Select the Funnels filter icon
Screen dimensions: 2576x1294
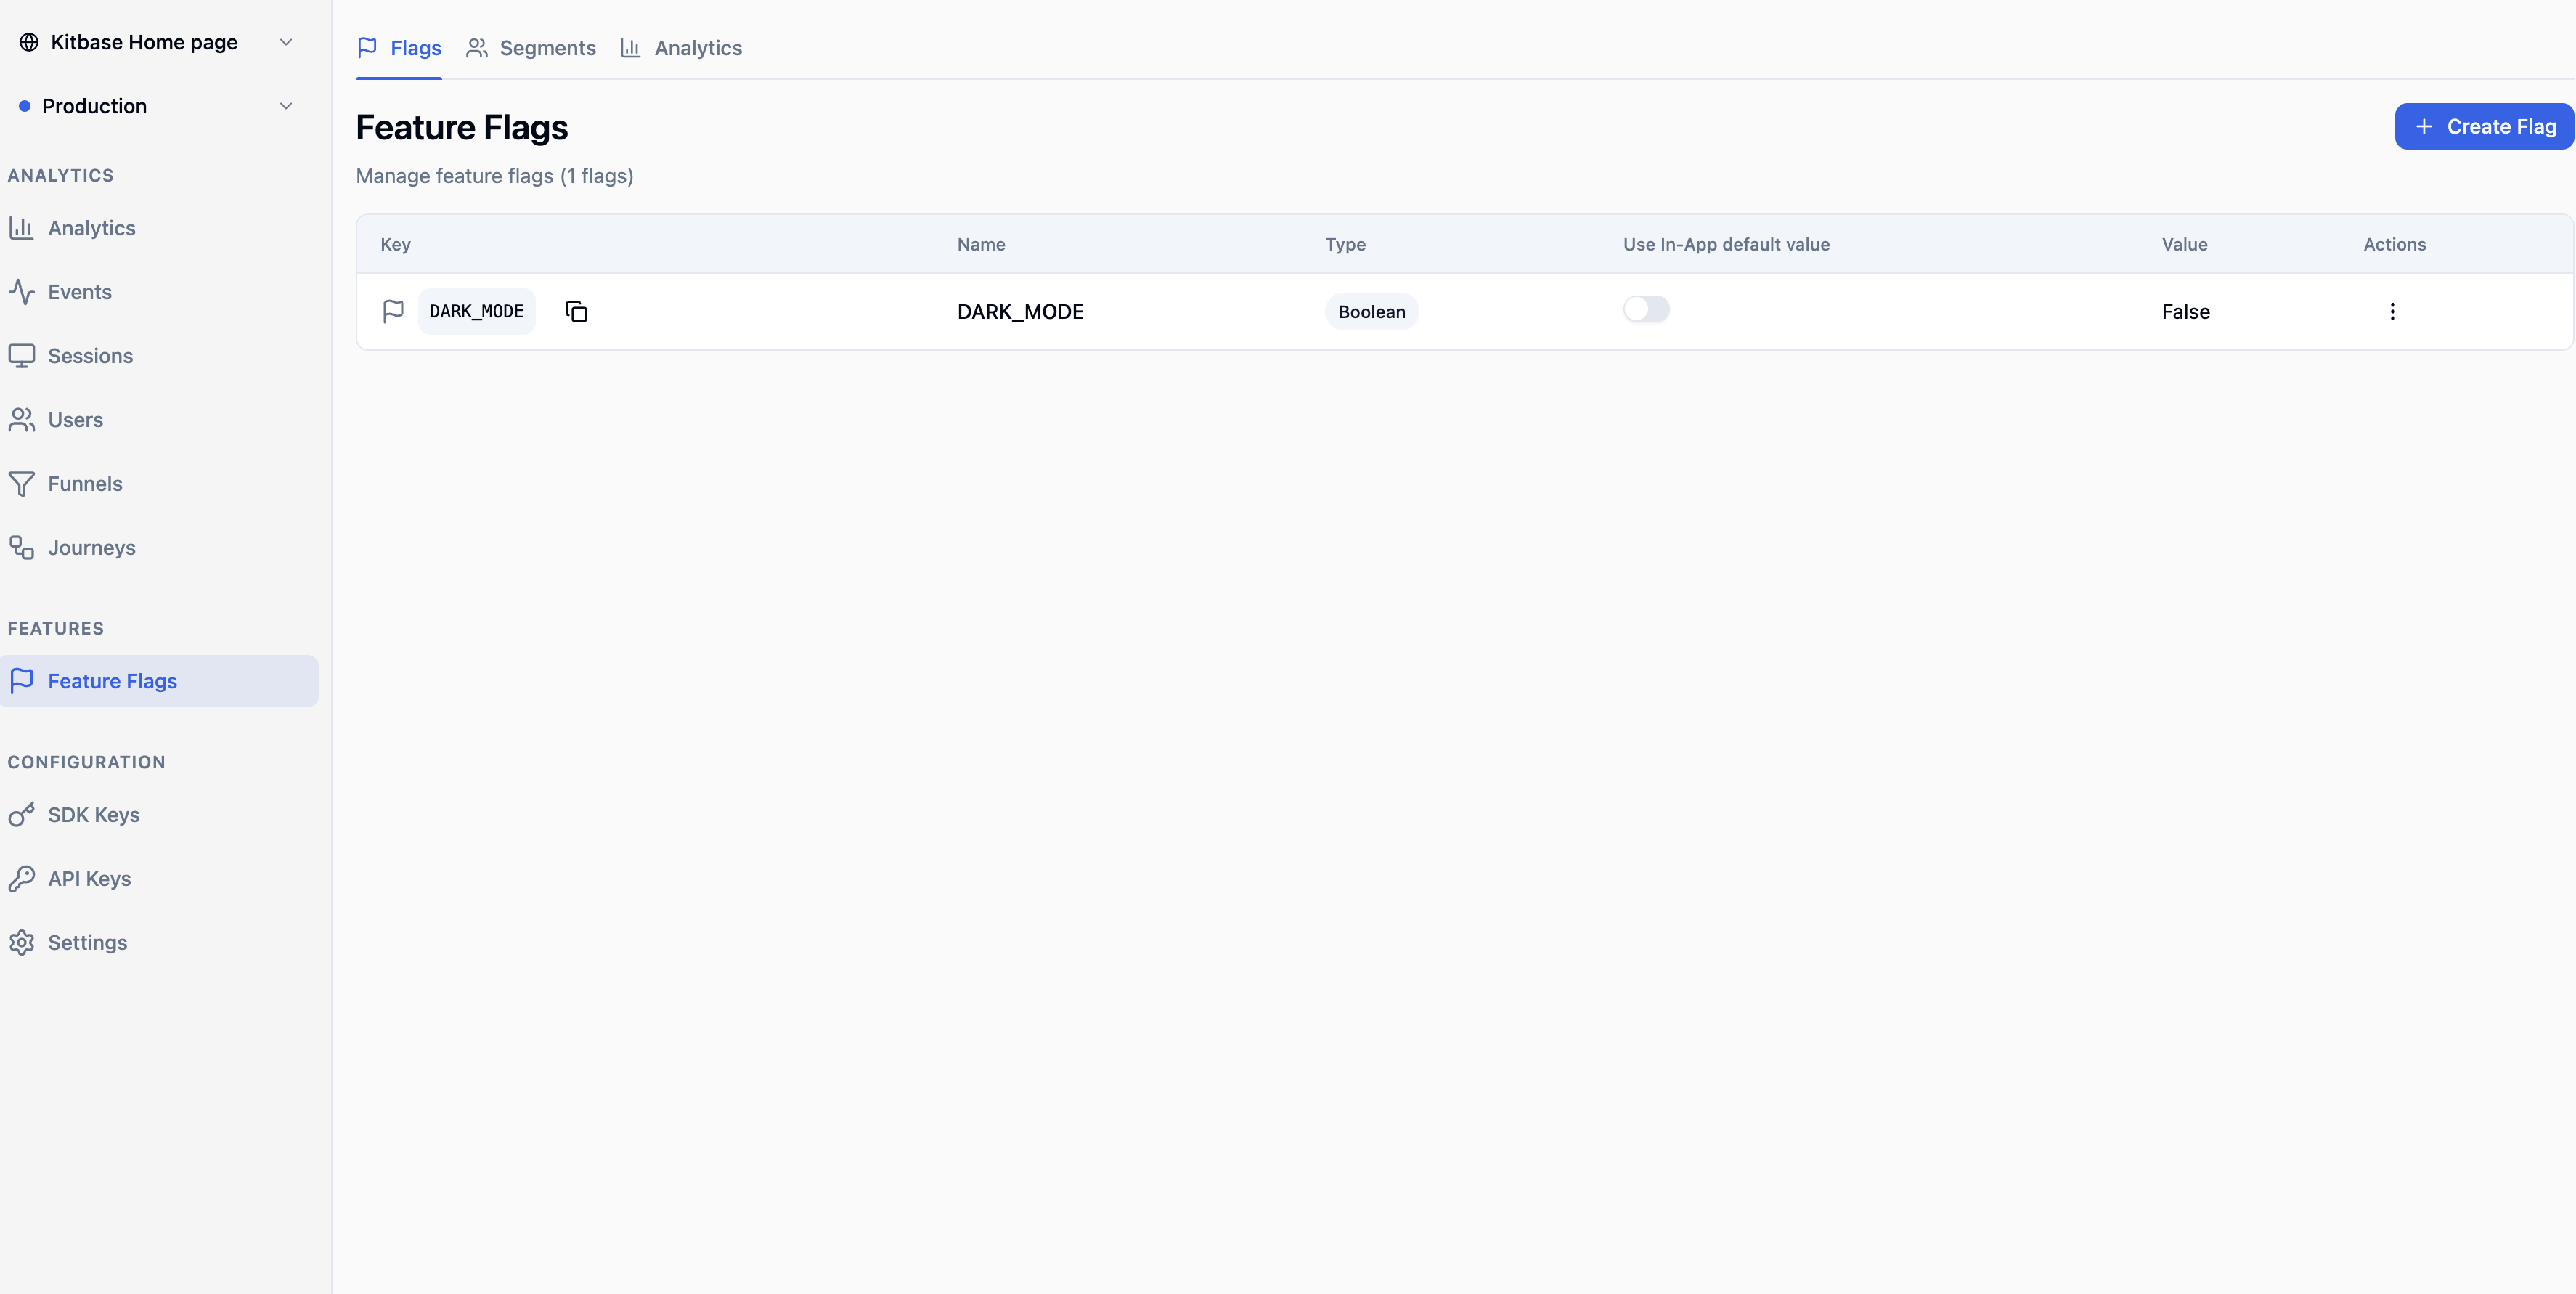22,483
